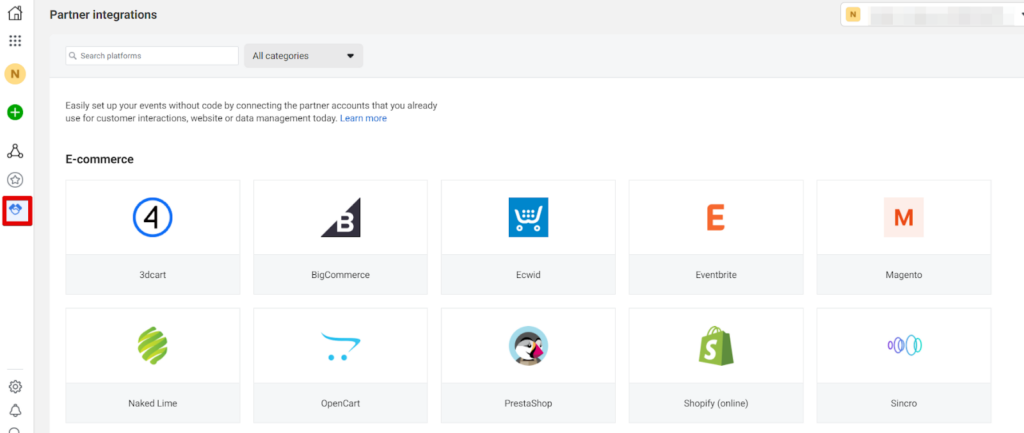The height and width of the screenshot is (433, 1024).
Task: Open the apps grid menu icon
Action: click(x=15, y=41)
